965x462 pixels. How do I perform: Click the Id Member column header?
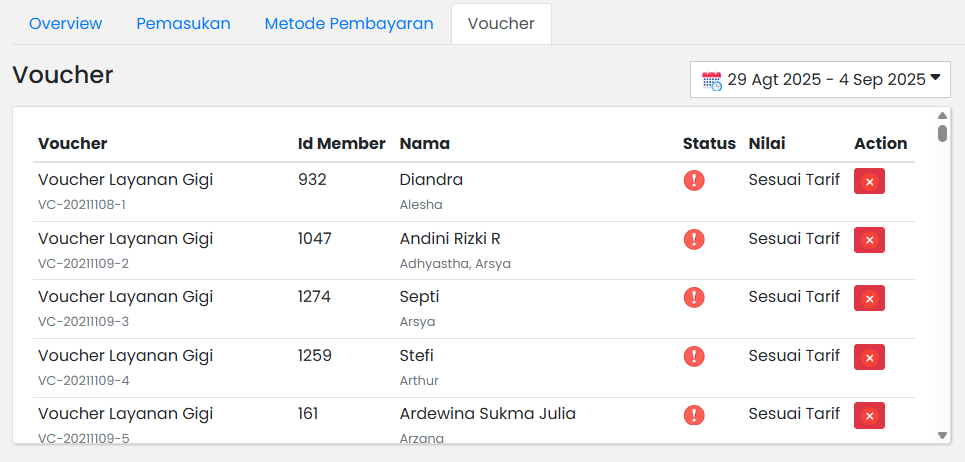(341, 143)
